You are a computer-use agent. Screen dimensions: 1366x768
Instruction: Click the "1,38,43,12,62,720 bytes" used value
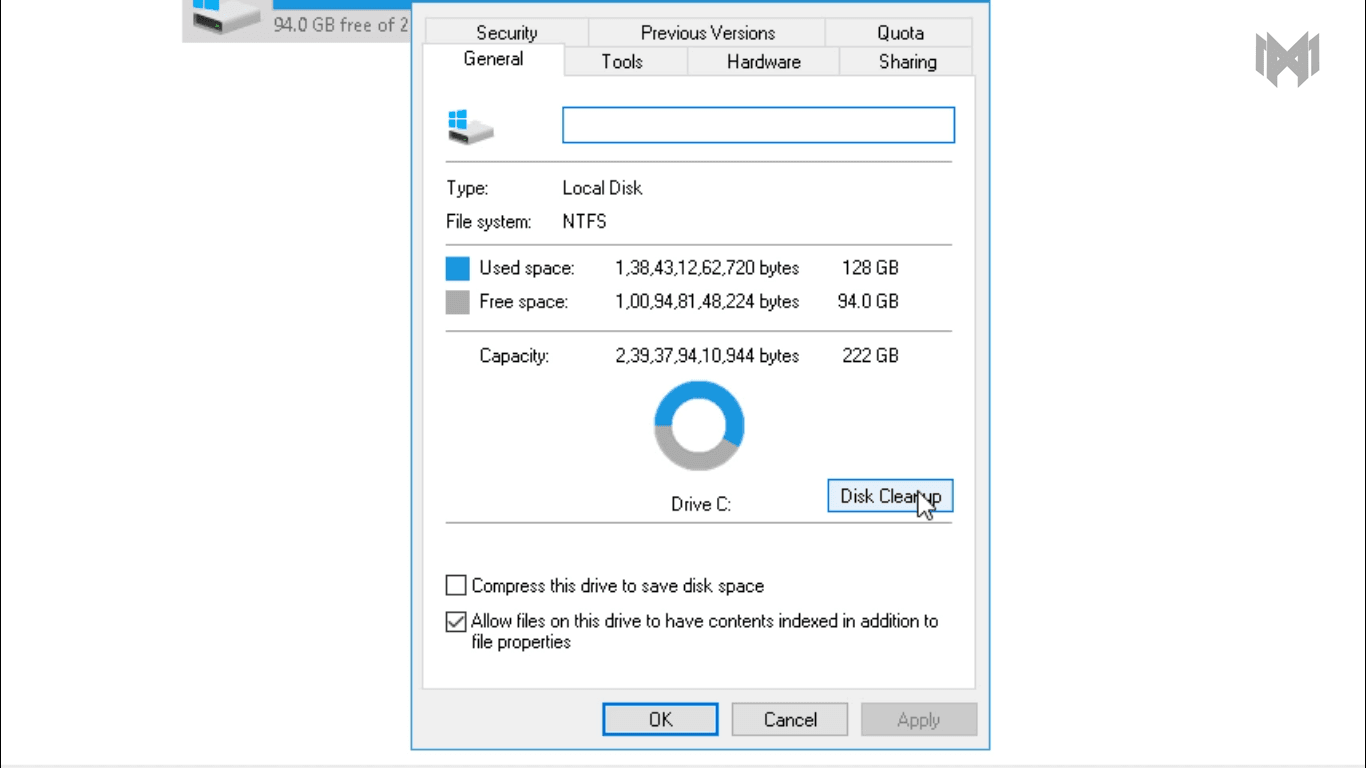pyautogui.click(x=707, y=268)
